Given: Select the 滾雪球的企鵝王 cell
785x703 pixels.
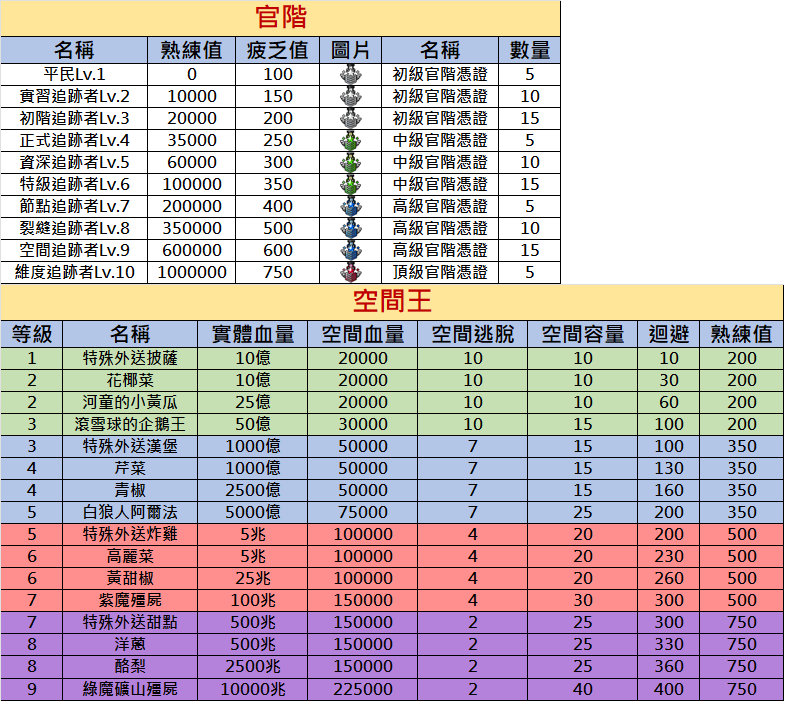Looking at the screenshot, I should pyautogui.click(x=130, y=425).
